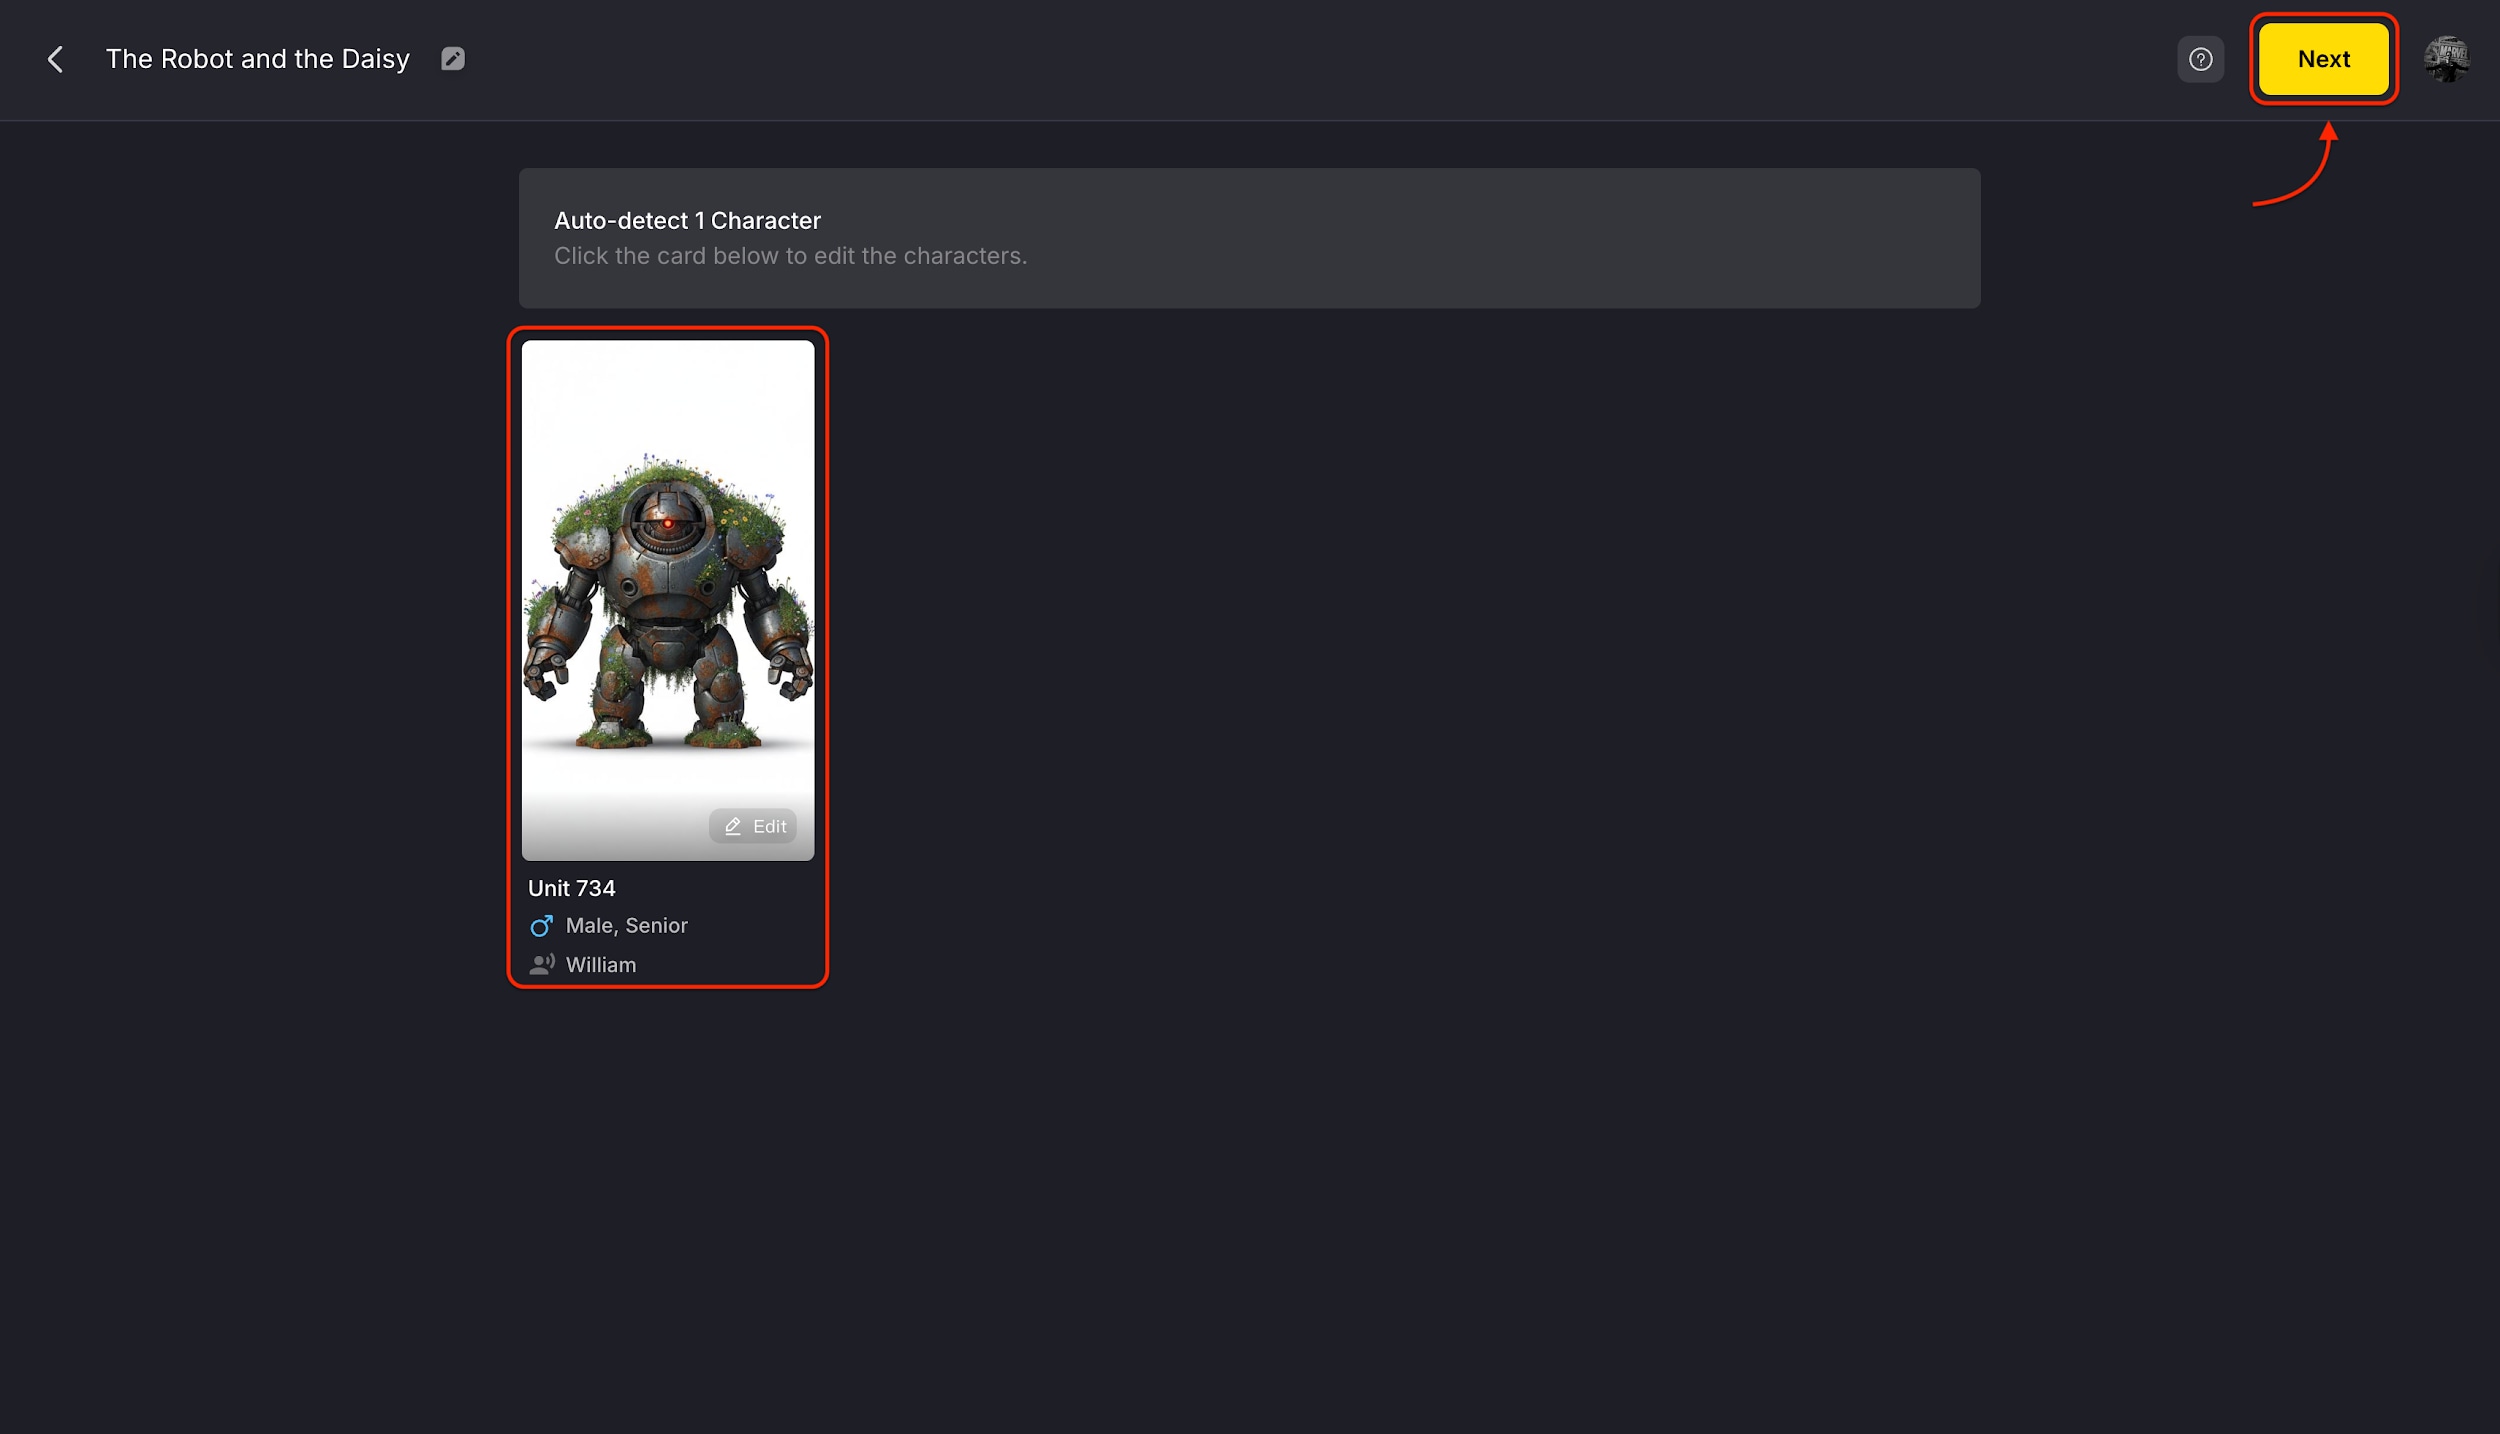Screen dimensions: 2500x1434
Task: Change William's assigned voice
Action: [600, 964]
